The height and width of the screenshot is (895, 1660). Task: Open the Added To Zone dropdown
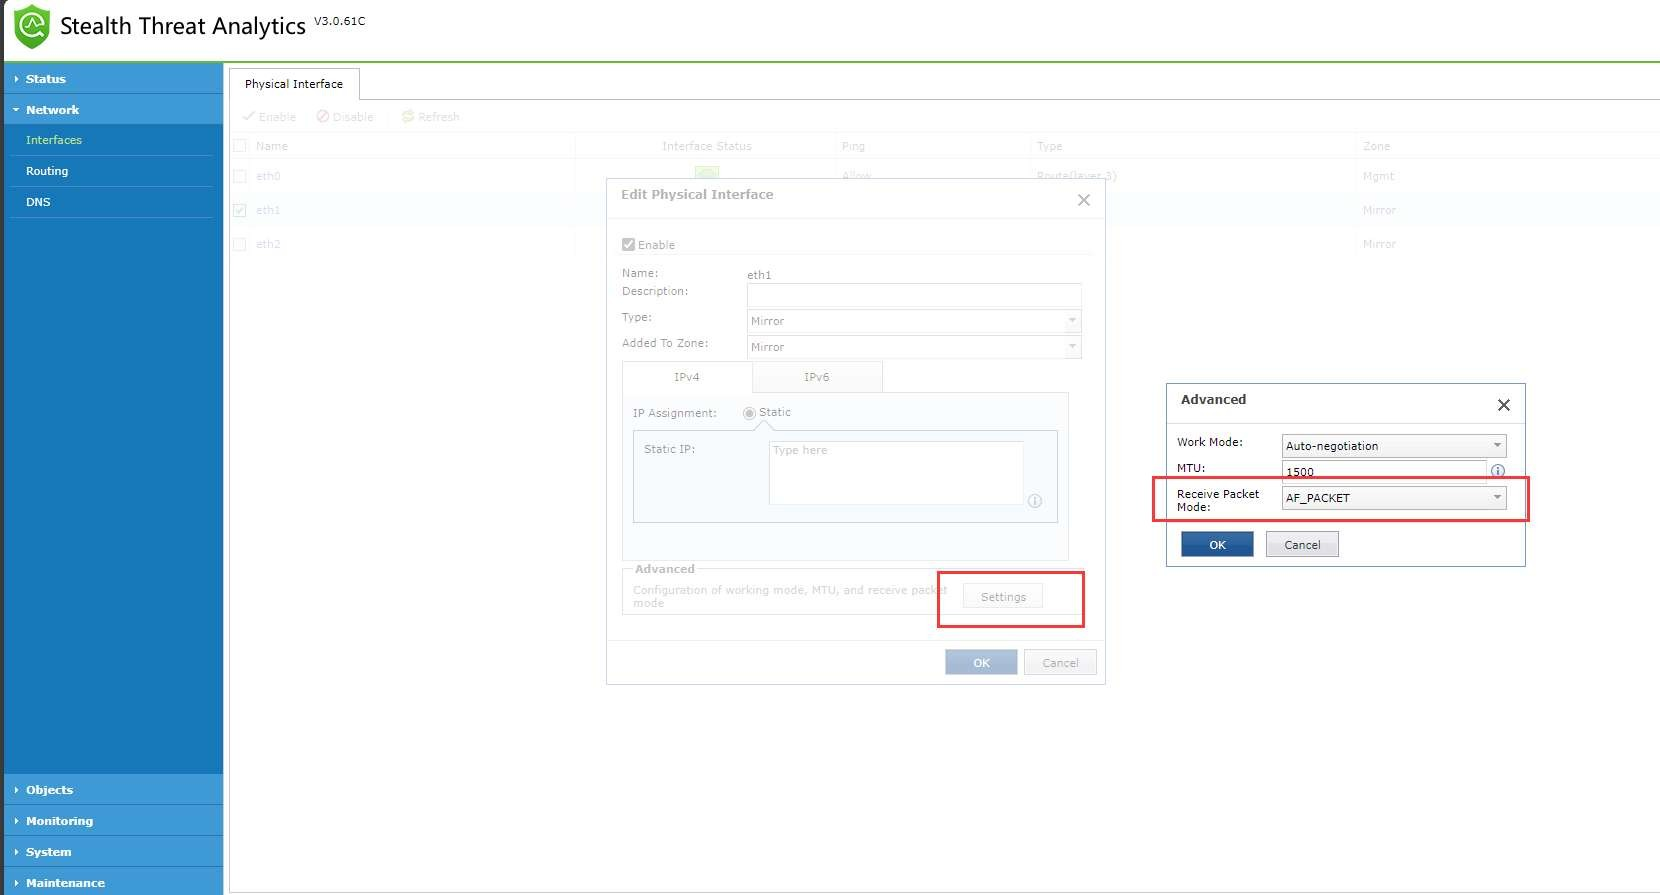pos(914,347)
